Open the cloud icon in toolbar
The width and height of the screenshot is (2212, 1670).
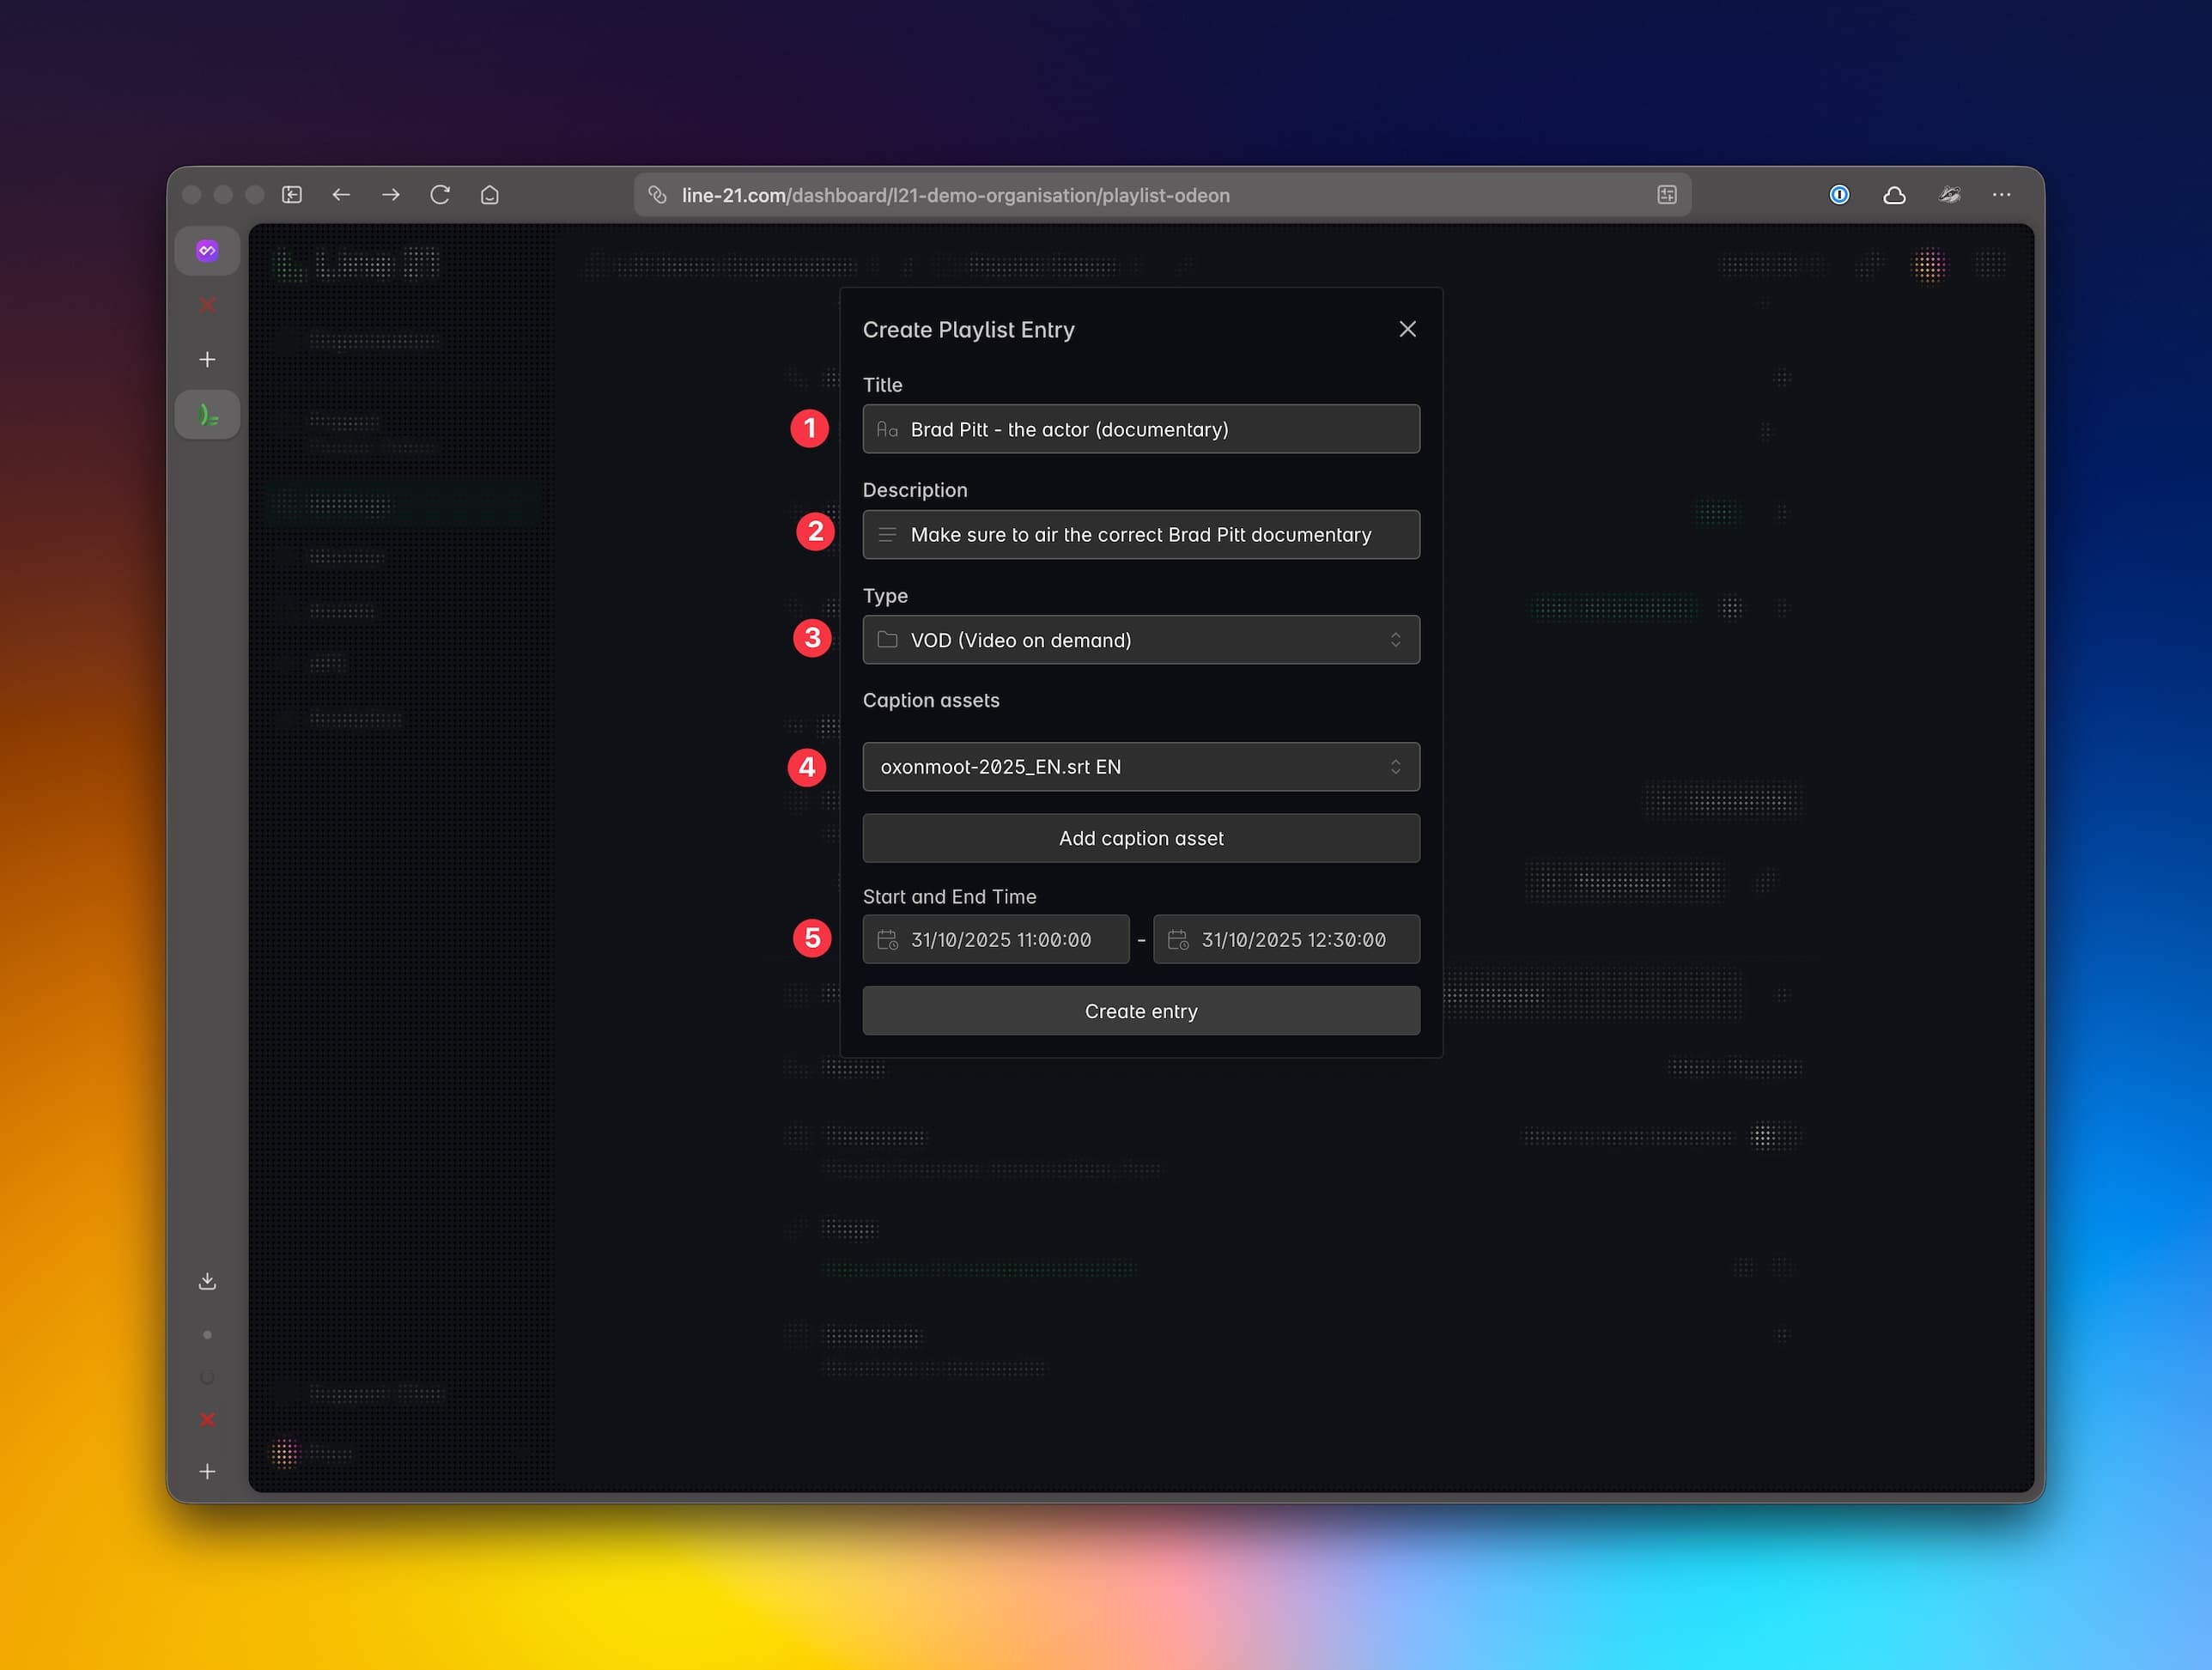1894,195
